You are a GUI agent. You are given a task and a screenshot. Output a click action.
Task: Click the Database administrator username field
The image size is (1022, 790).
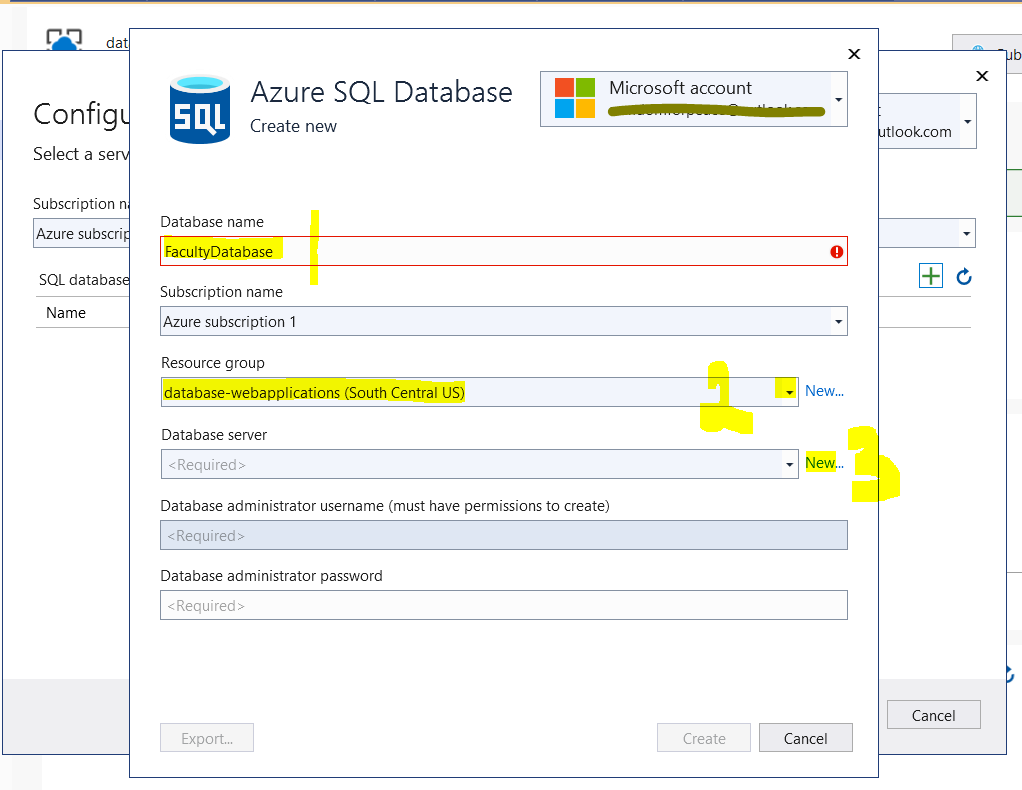click(x=503, y=535)
